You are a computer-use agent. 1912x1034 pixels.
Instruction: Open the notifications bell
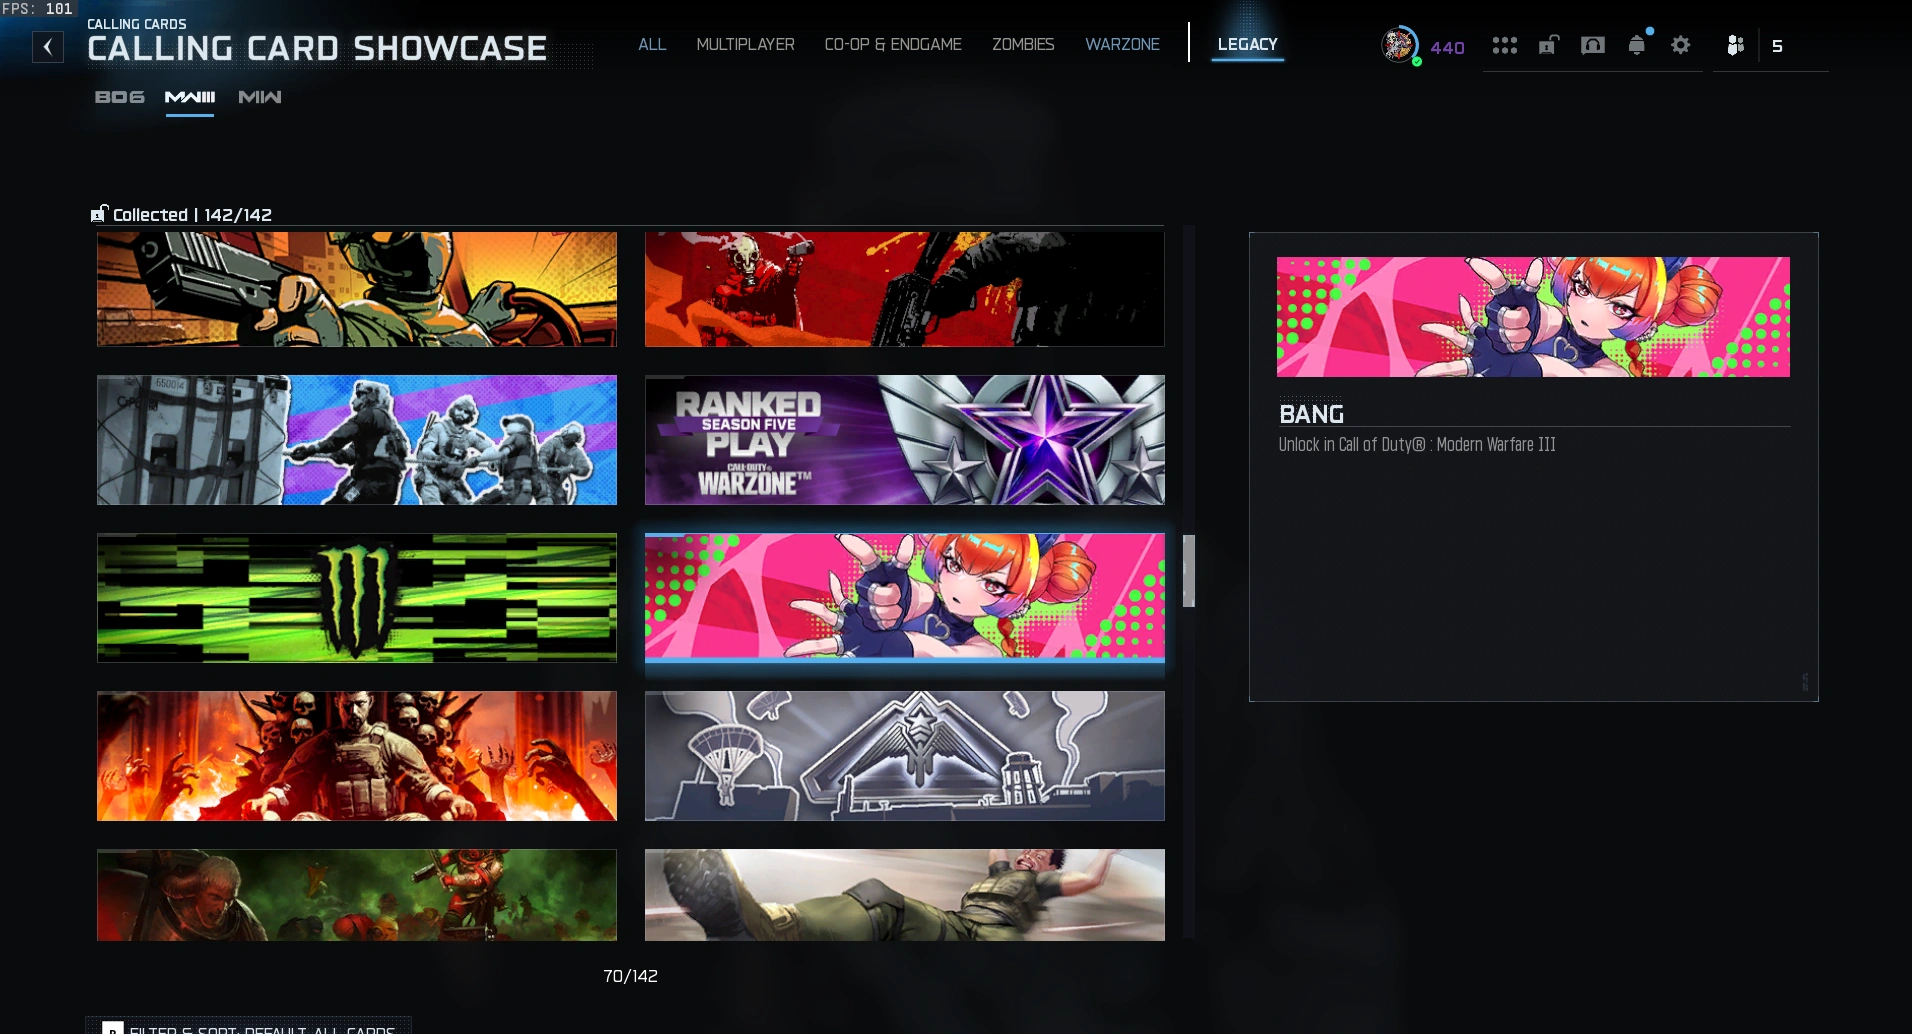(x=1637, y=45)
